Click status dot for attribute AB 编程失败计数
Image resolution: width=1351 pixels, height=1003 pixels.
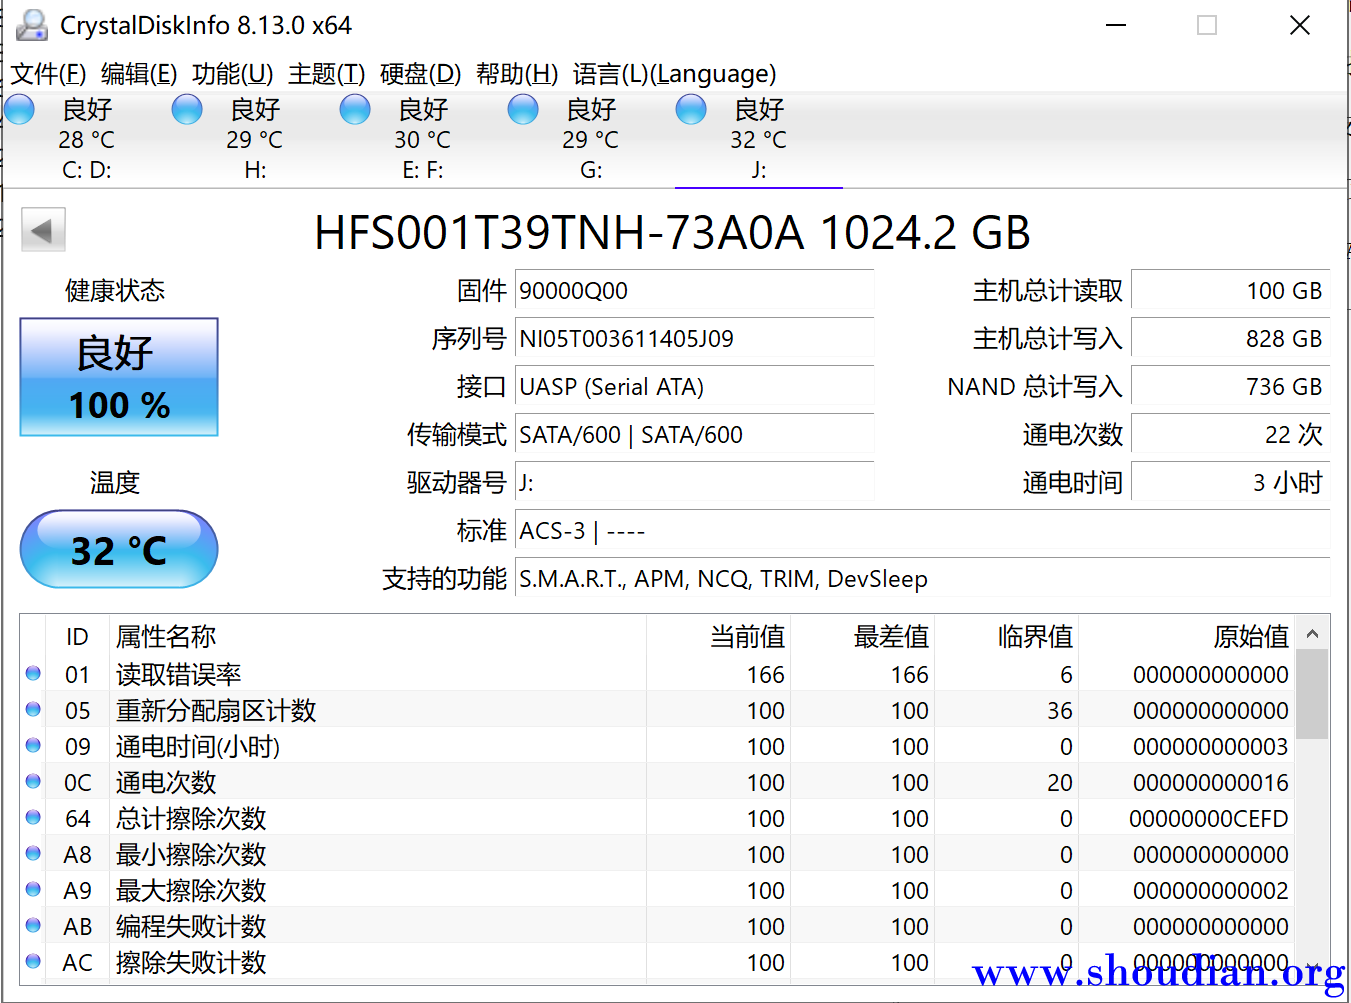(x=33, y=925)
